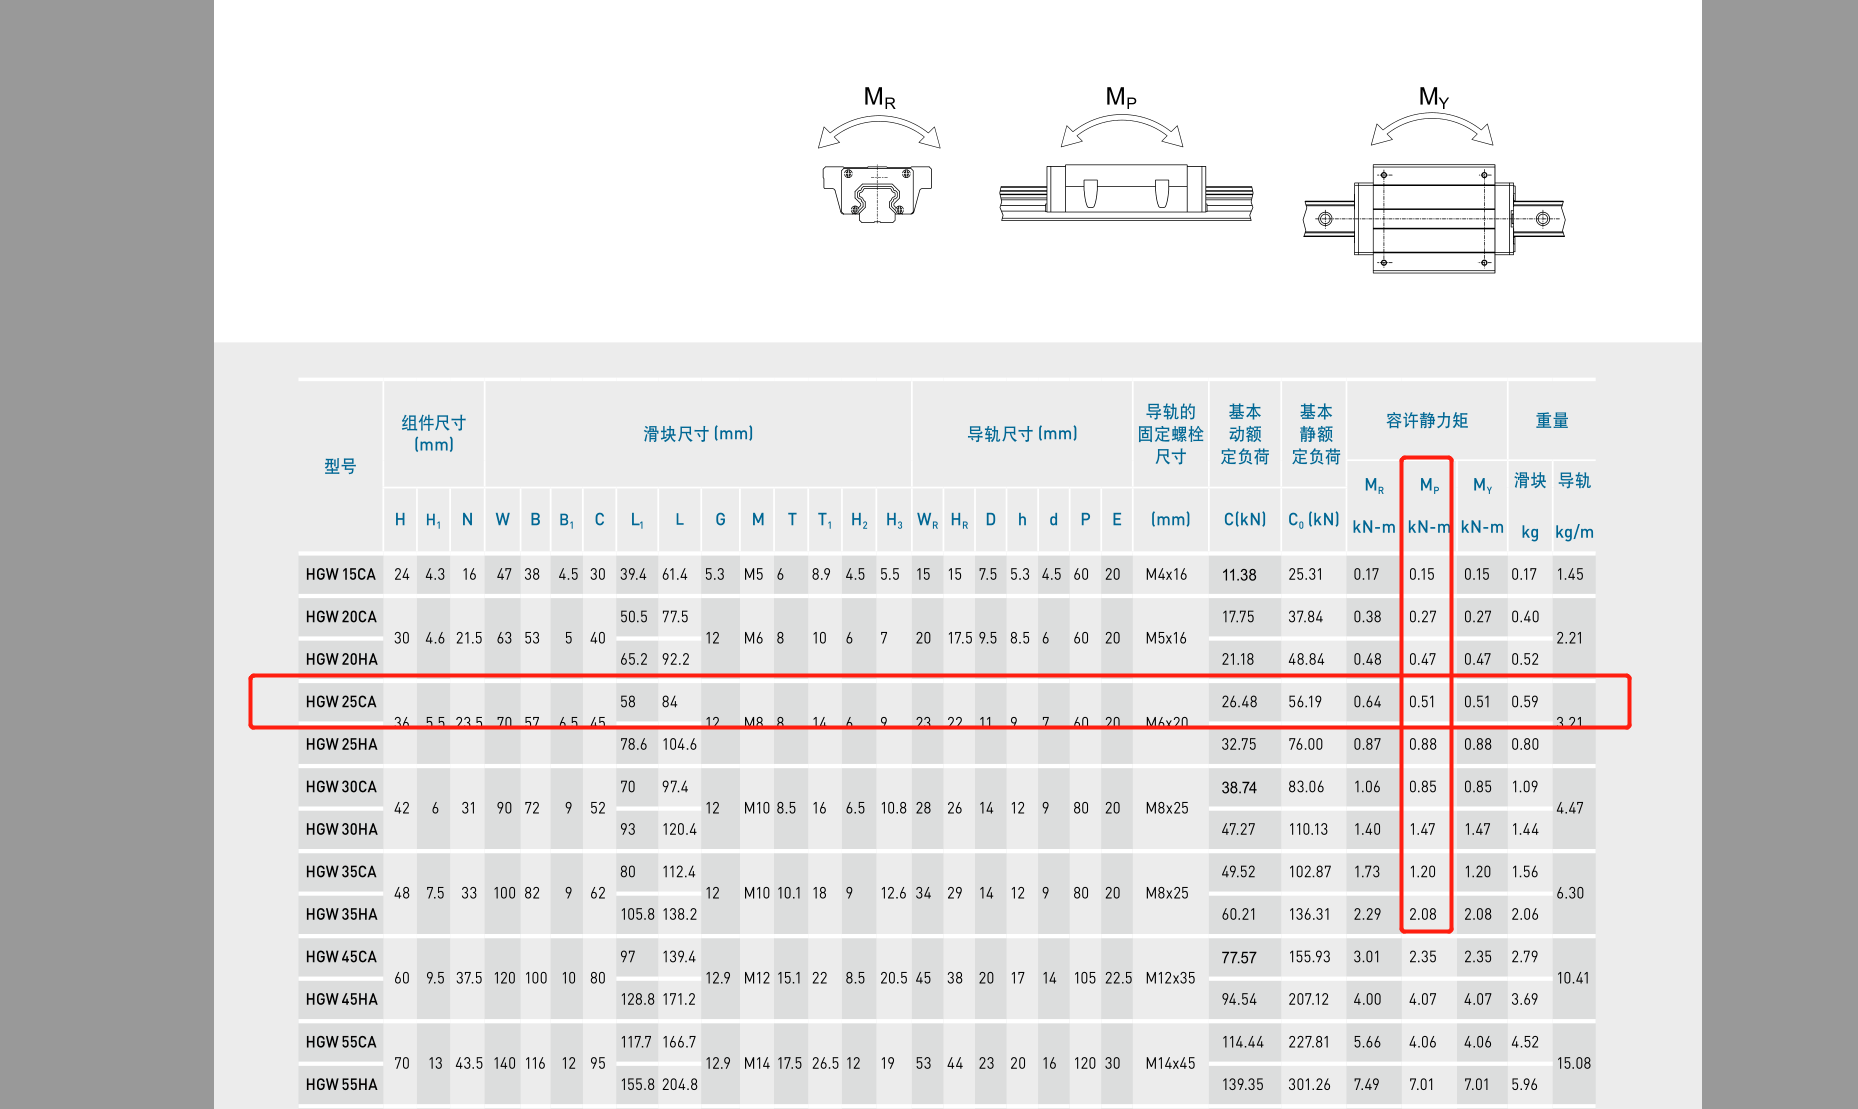The image size is (1858, 1109).
Task: Select model name HGW 35HA
Action: pos(341,915)
